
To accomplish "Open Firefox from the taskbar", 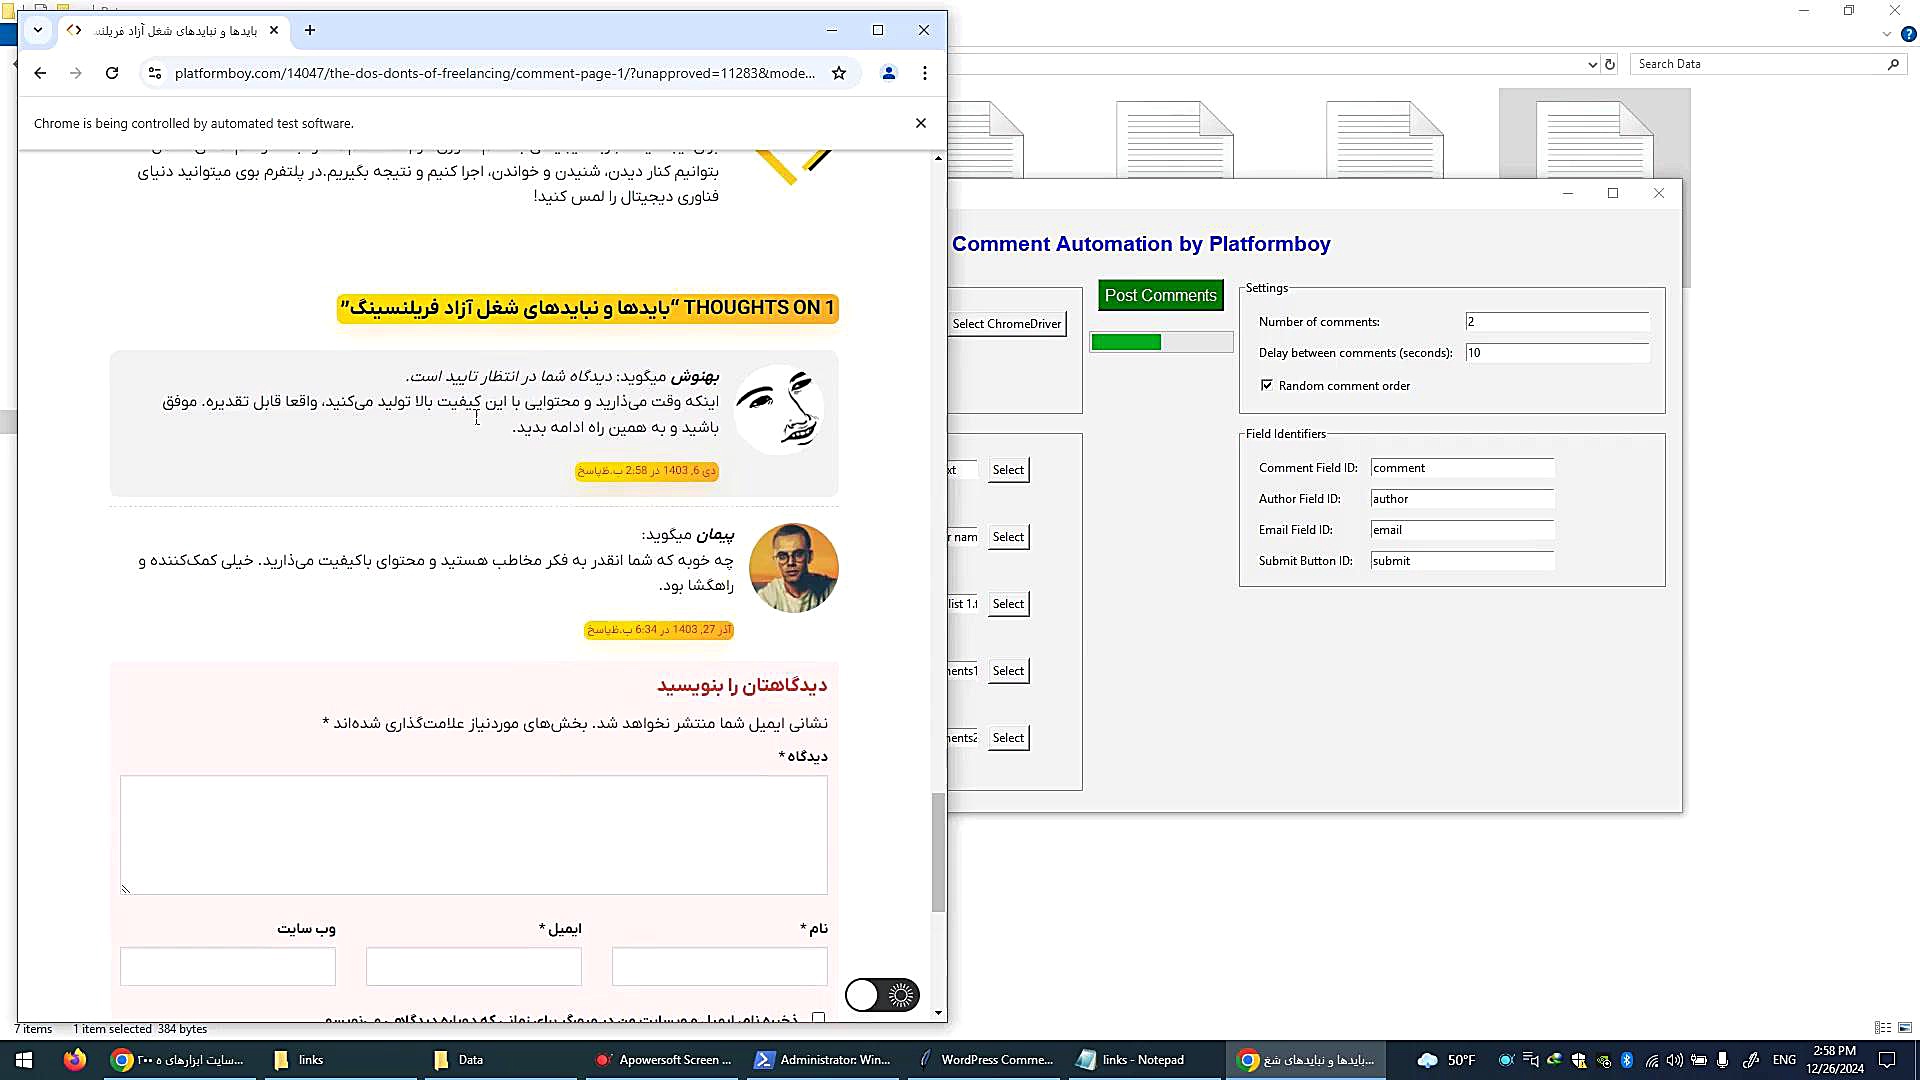I will pyautogui.click(x=75, y=1060).
